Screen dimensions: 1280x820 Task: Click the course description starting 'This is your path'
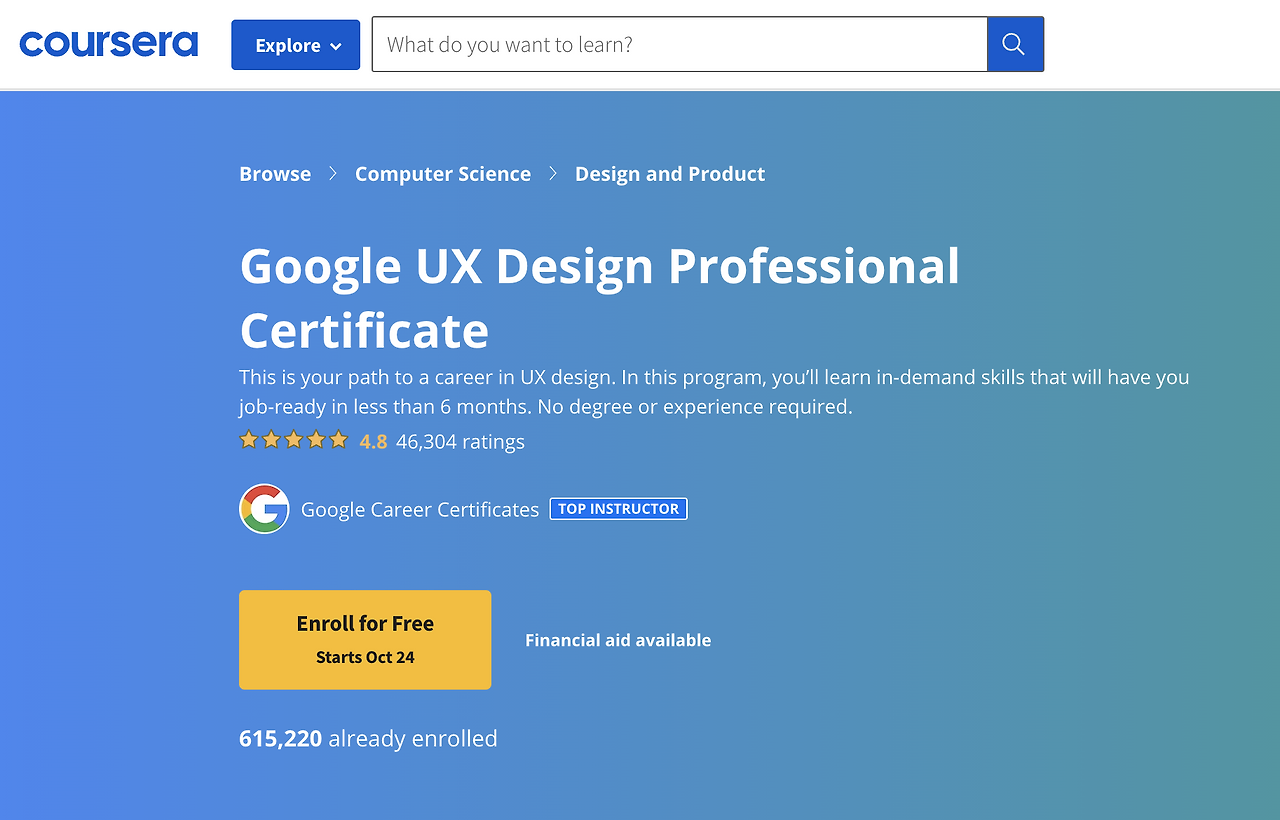point(714,392)
